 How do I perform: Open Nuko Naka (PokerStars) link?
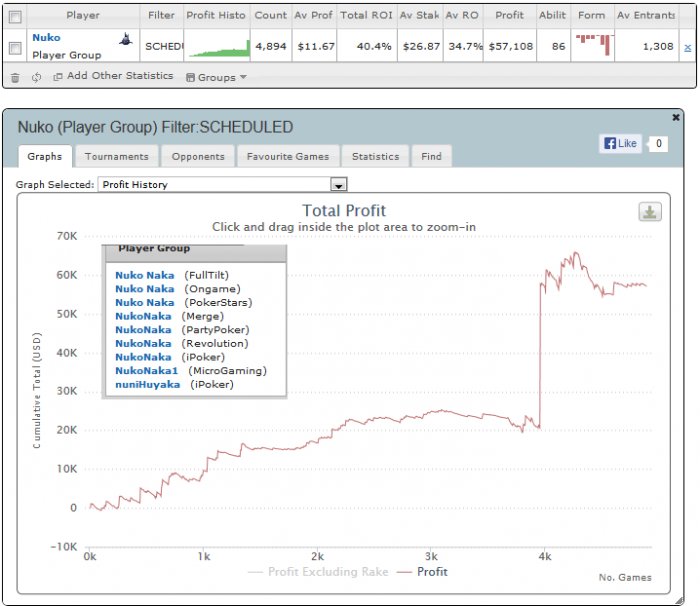(x=145, y=302)
